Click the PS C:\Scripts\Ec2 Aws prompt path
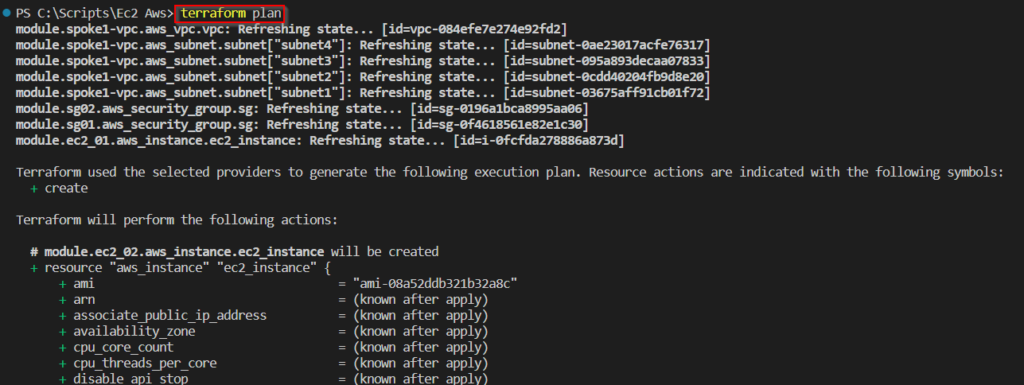 [x=95, y=13]
